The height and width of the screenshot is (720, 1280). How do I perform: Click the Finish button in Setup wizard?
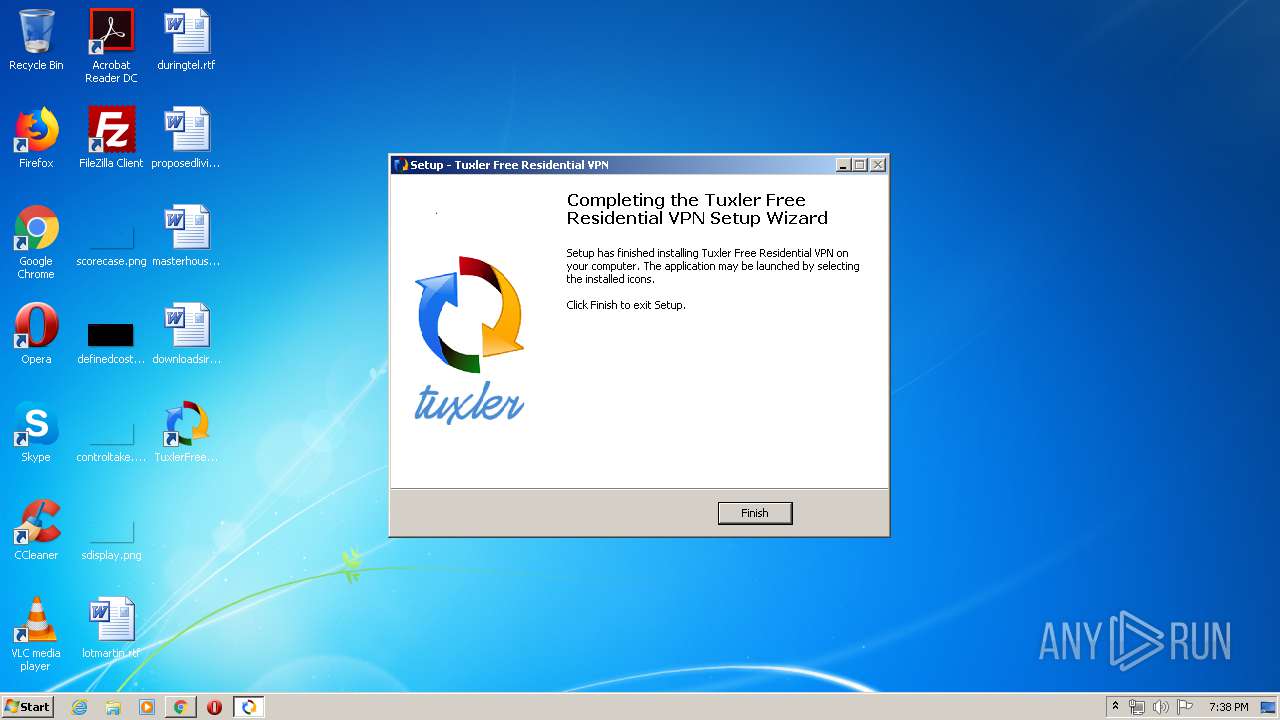click(x=755, y=513)
